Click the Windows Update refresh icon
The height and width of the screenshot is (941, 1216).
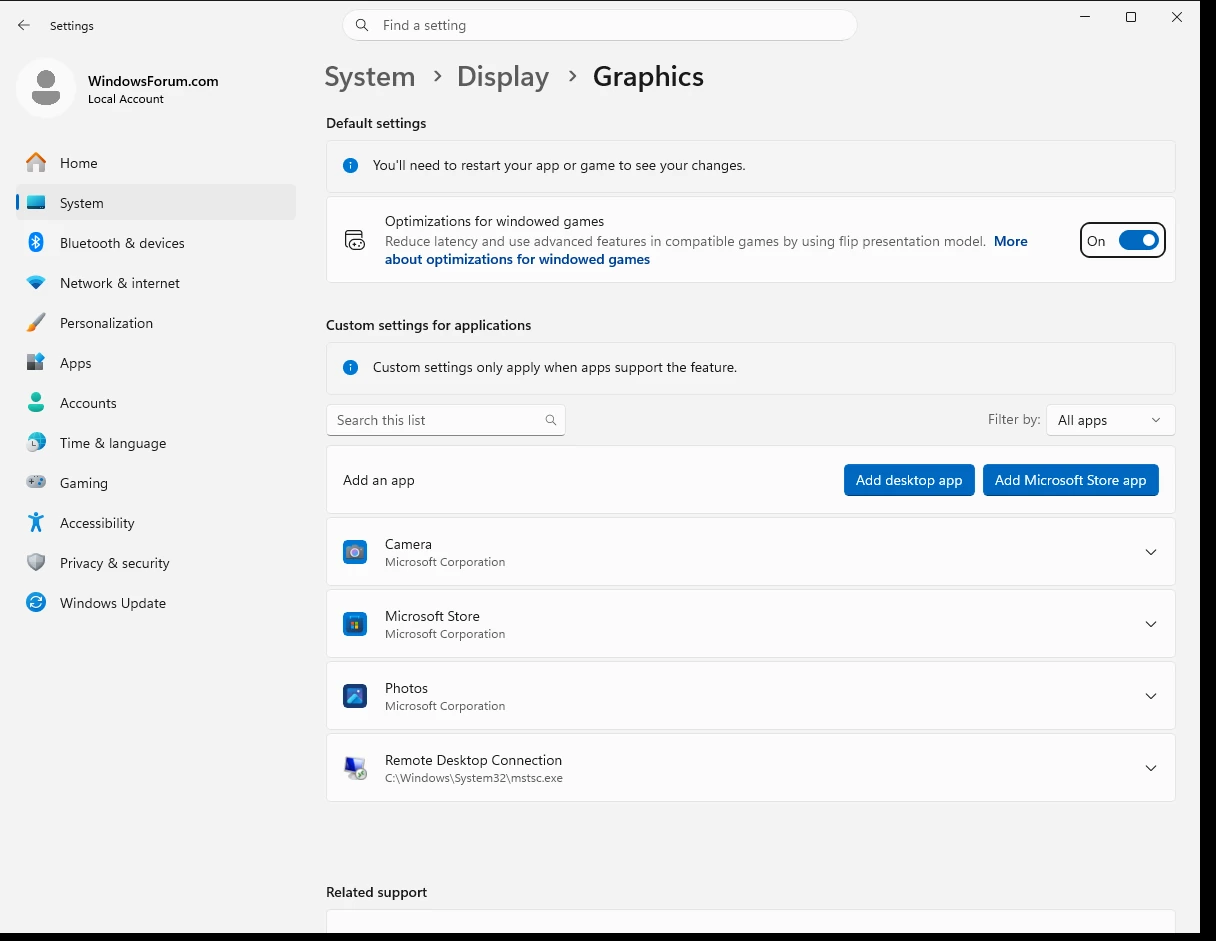[x=36, y=603]
